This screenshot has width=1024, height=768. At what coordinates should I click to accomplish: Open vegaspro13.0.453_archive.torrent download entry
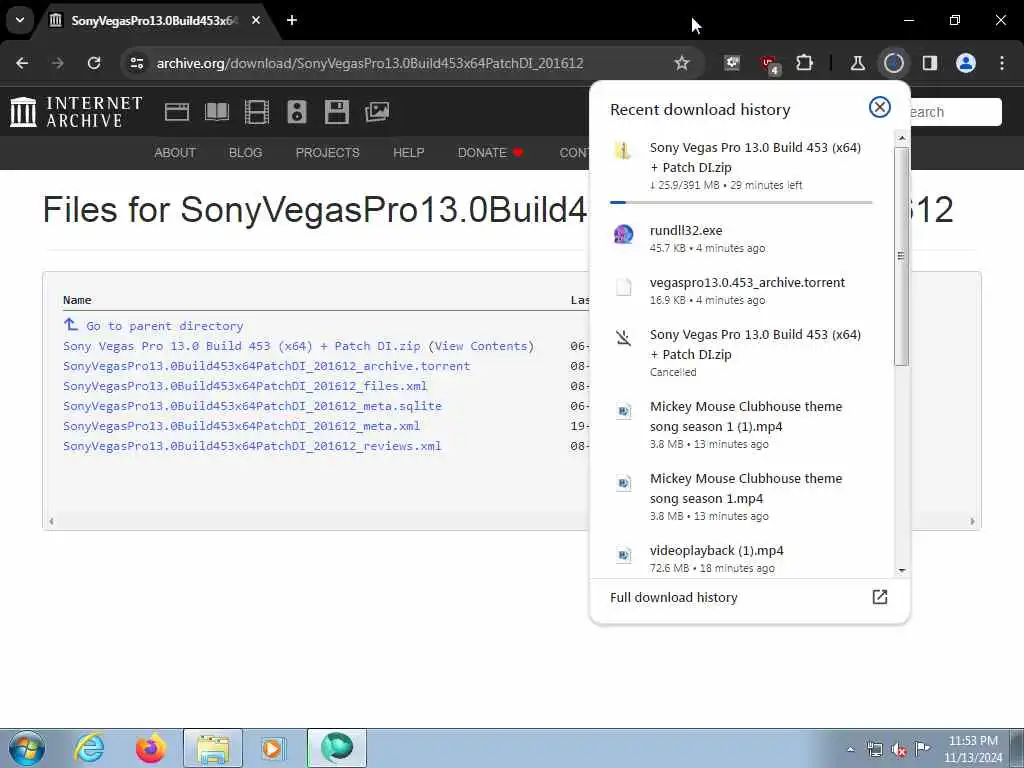tap(741, 291)
